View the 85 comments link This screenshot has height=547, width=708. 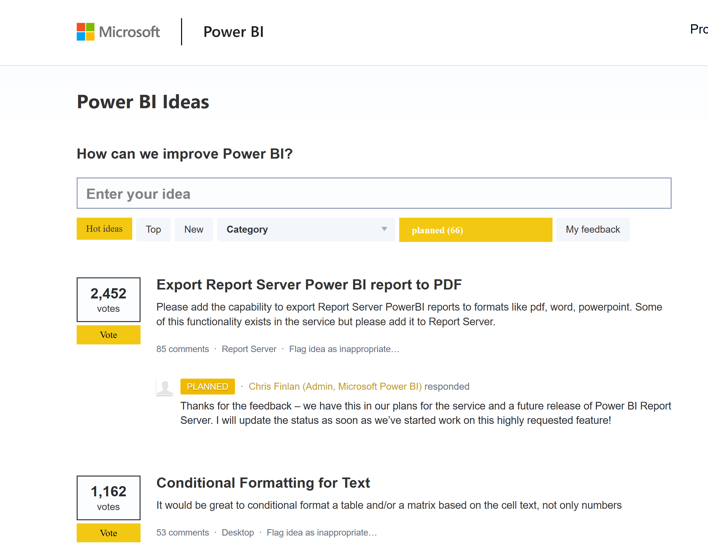(182, 349)
